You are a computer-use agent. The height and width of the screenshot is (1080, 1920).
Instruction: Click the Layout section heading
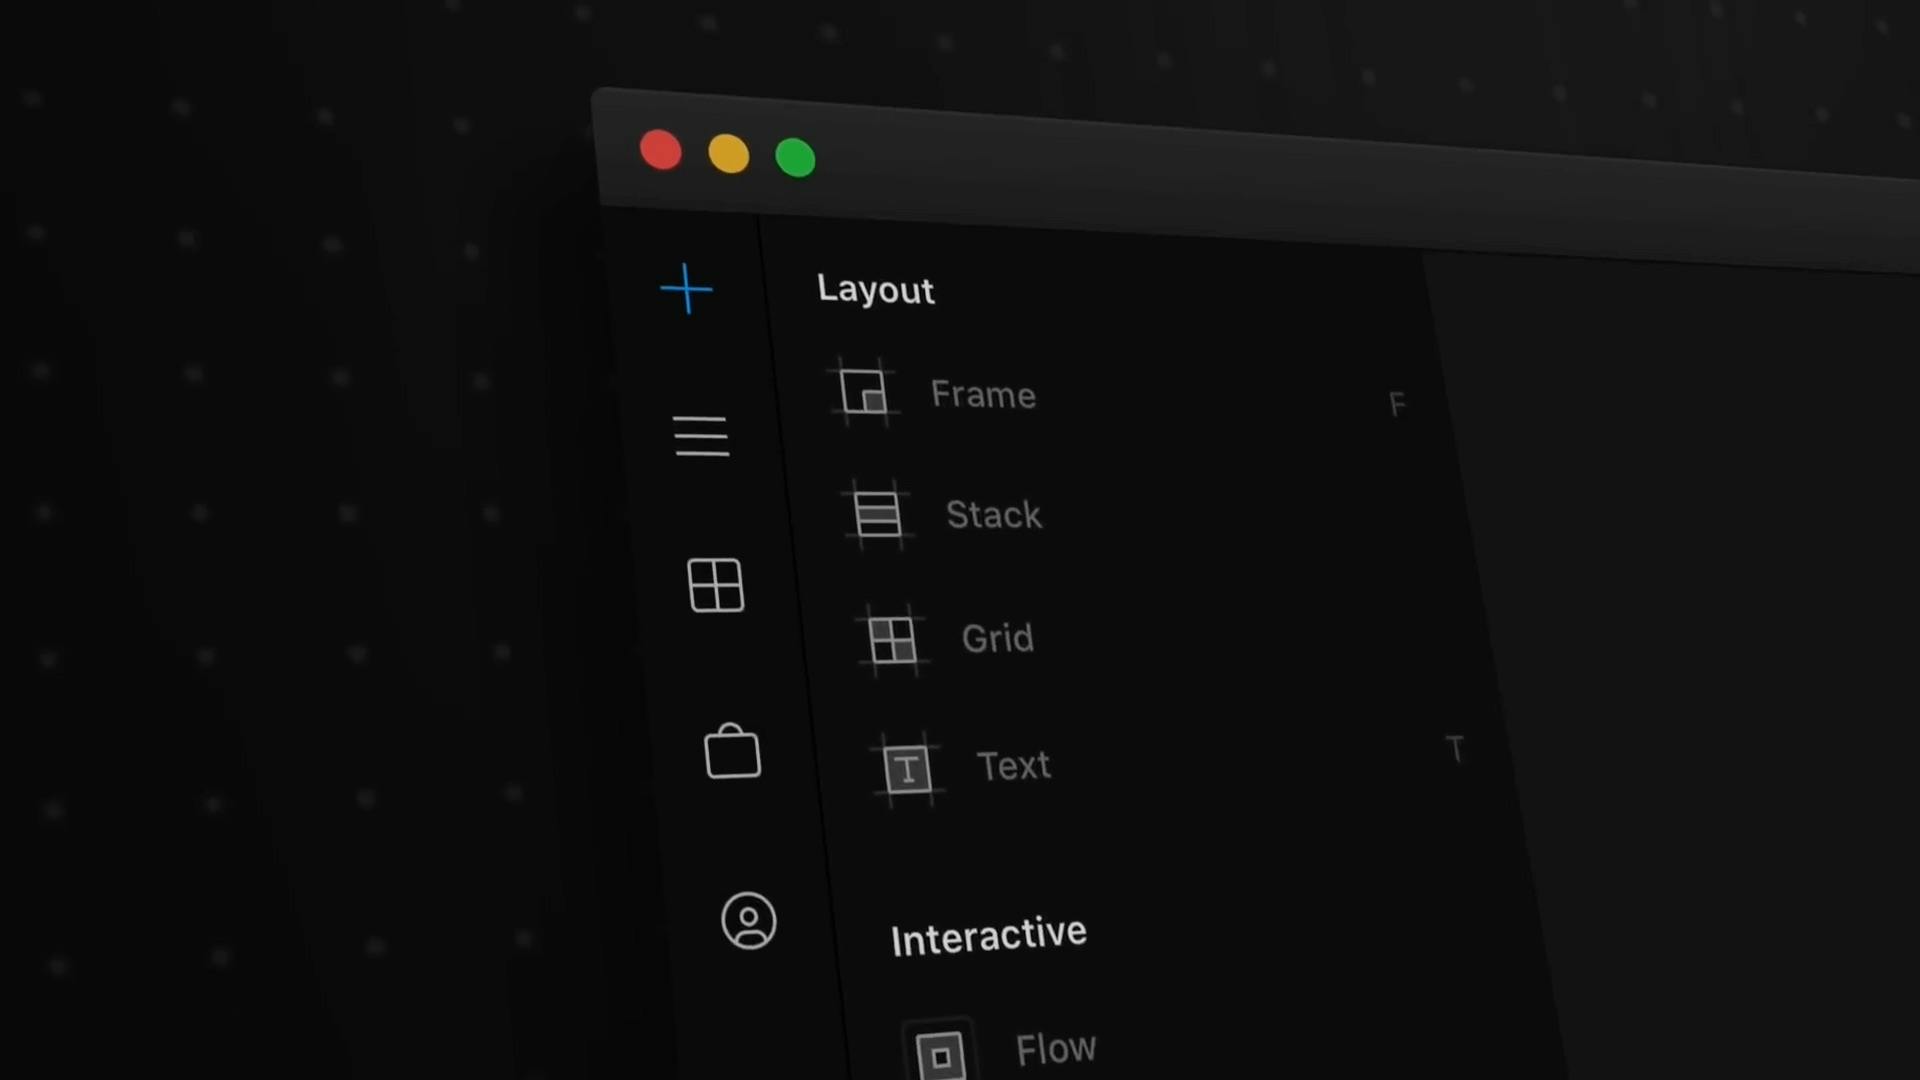click(x=876, y=289)
